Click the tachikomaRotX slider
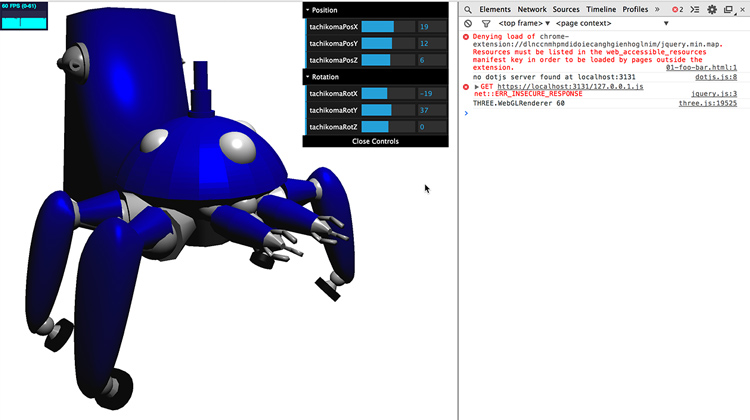 pyautogui.click(x=388, y=94)
